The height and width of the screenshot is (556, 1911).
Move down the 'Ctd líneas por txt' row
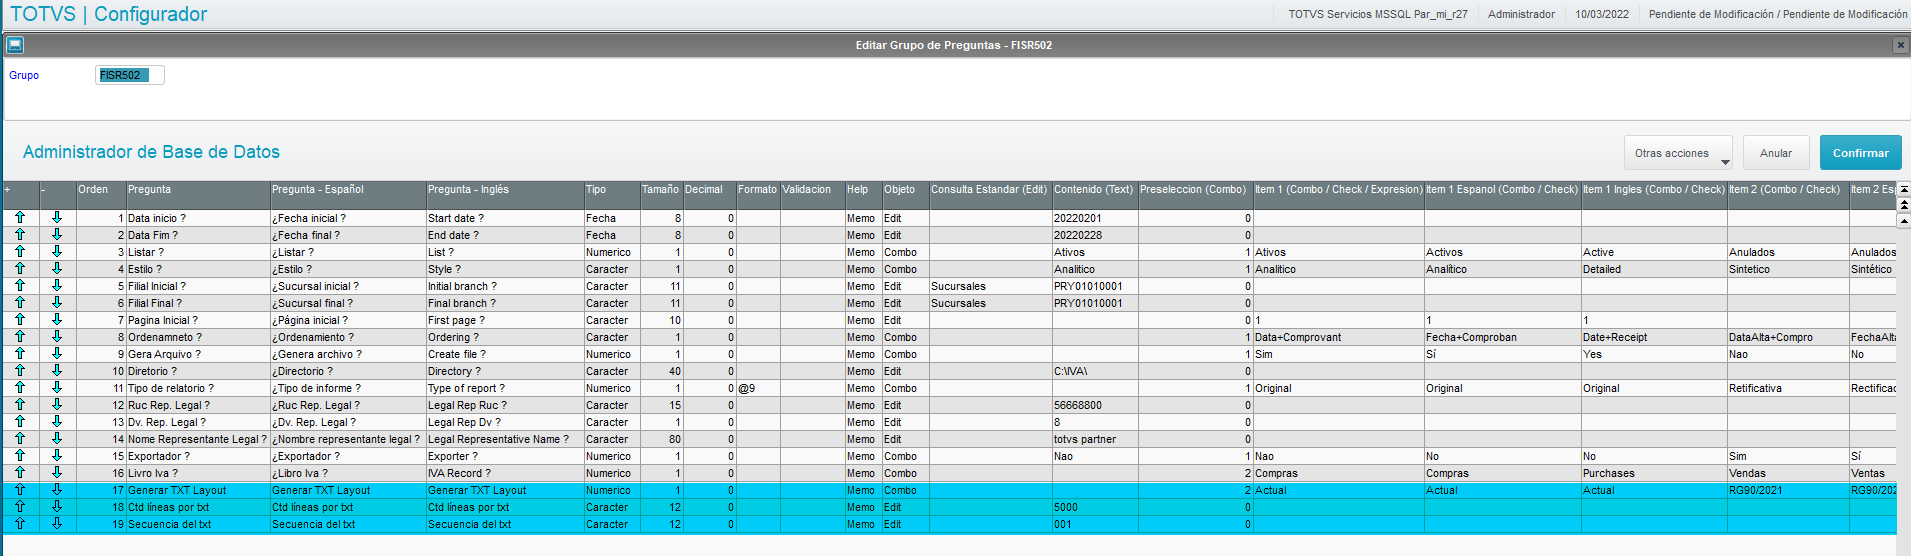pos(57,506)
